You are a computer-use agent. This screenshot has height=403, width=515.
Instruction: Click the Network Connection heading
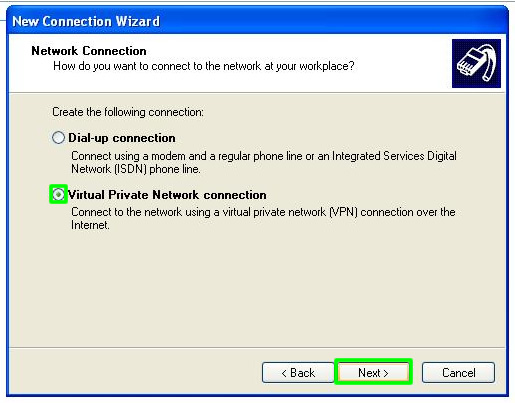point(89,51)
